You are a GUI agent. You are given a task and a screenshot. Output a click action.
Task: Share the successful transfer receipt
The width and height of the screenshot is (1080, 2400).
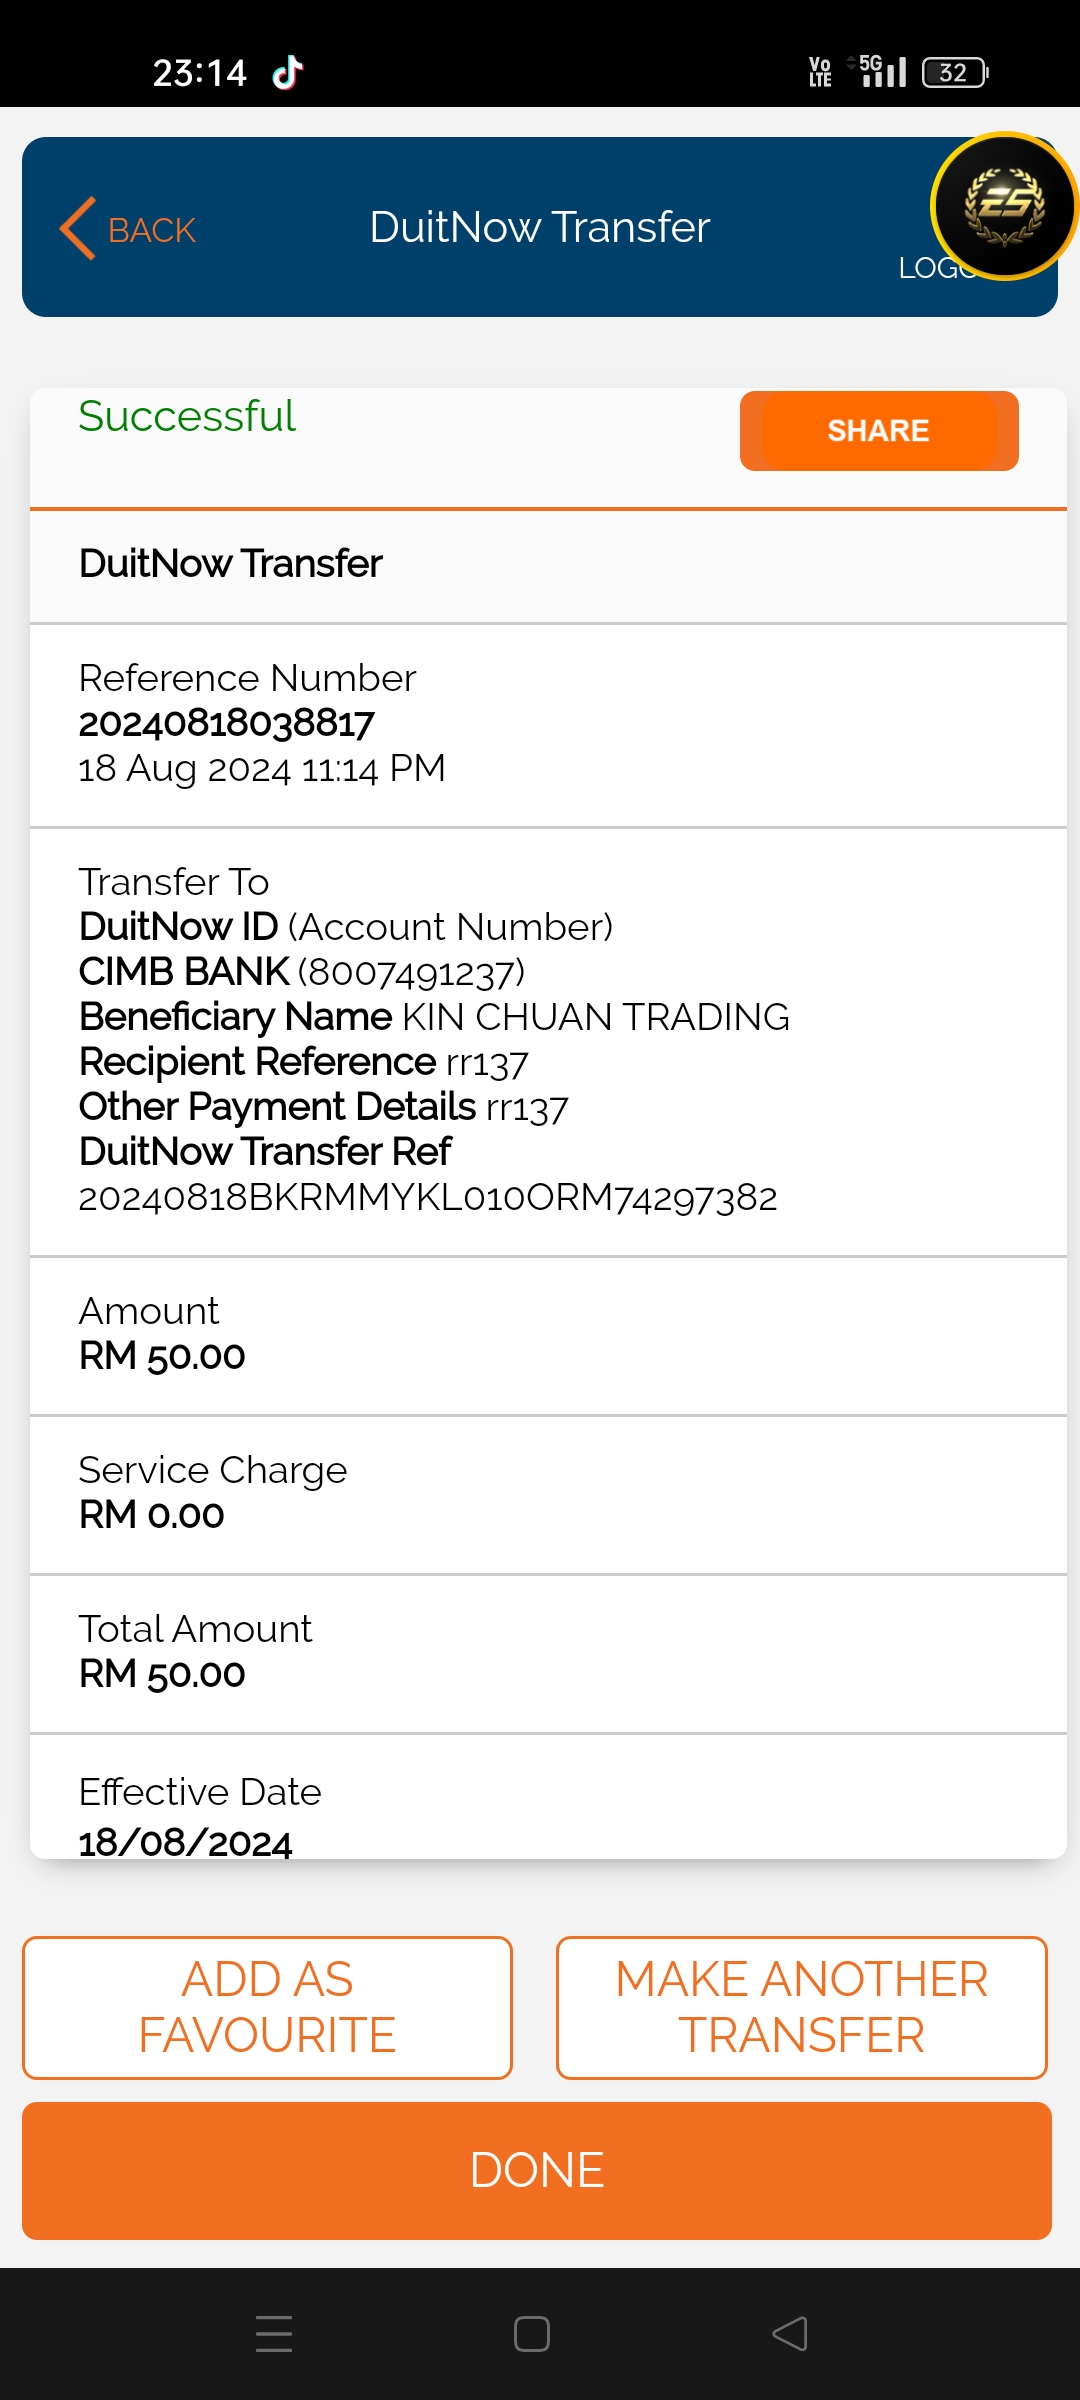[878, 431]
